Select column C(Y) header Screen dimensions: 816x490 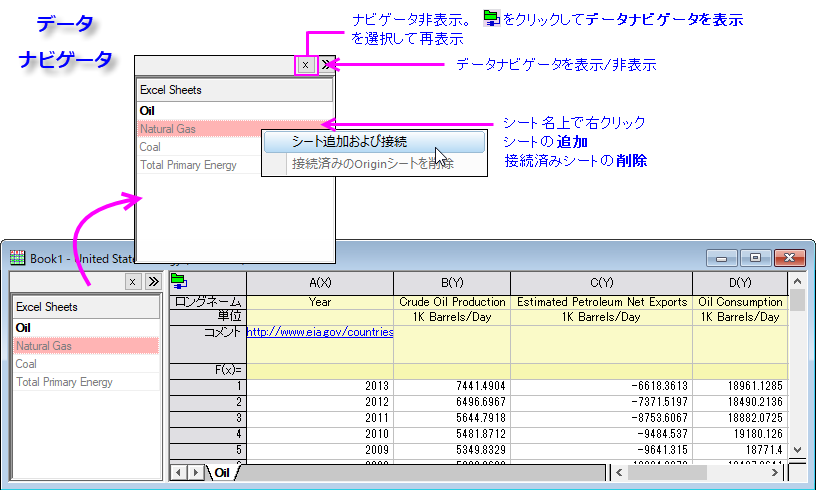602,282
